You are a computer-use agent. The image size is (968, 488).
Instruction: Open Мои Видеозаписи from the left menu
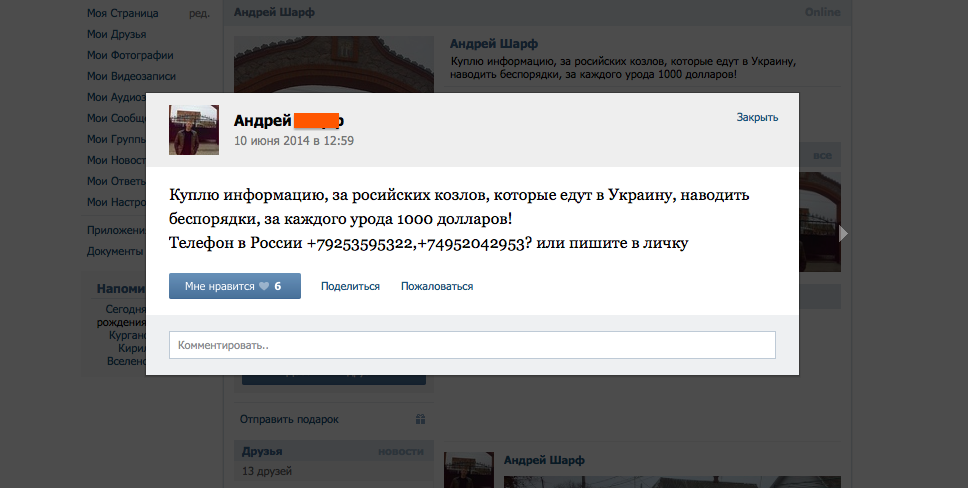coord(133,76)
